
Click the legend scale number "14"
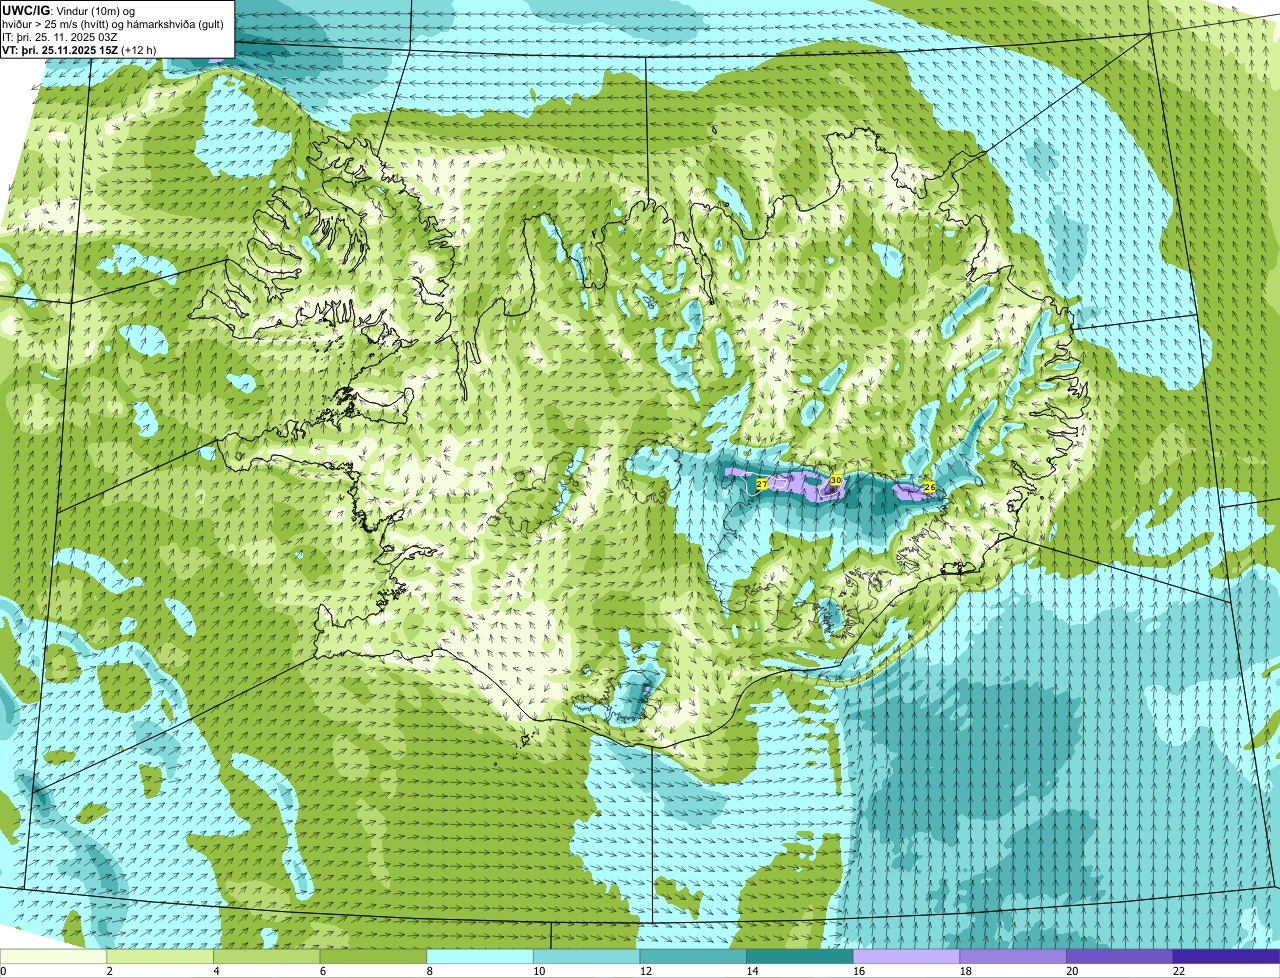tap(752, 971)
